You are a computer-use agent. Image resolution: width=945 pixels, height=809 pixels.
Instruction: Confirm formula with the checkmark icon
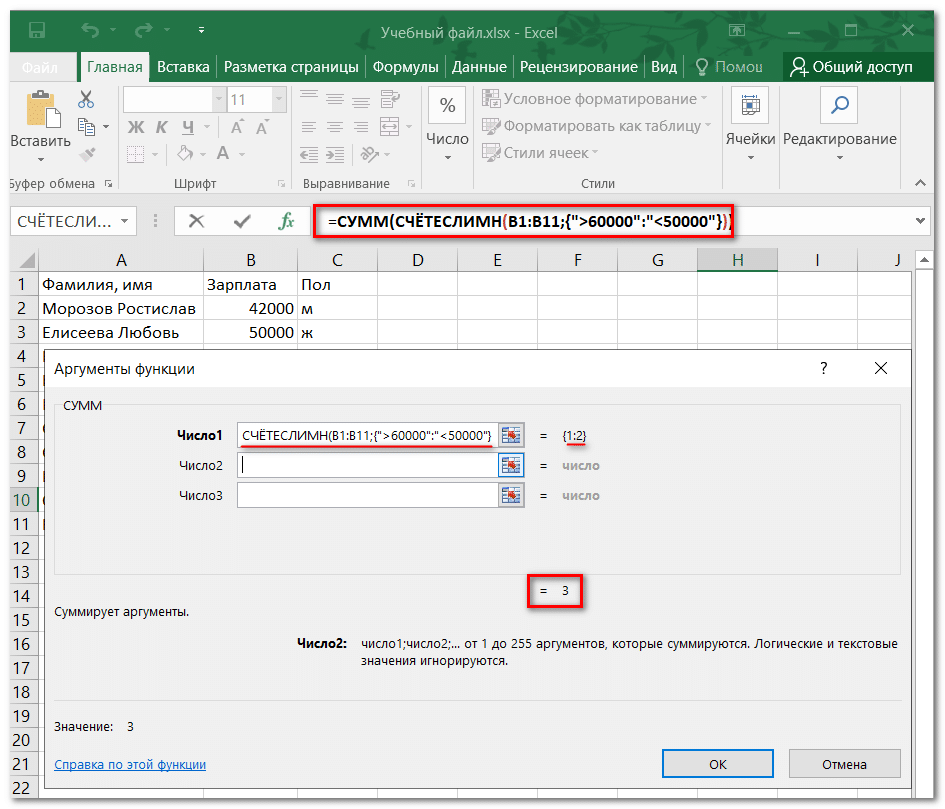(241, 221)
